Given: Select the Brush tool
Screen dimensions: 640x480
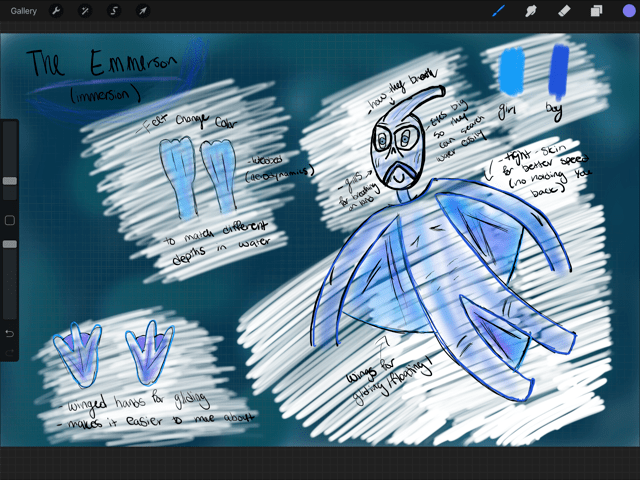Looking at the screenshot, I should click(500, 11).
